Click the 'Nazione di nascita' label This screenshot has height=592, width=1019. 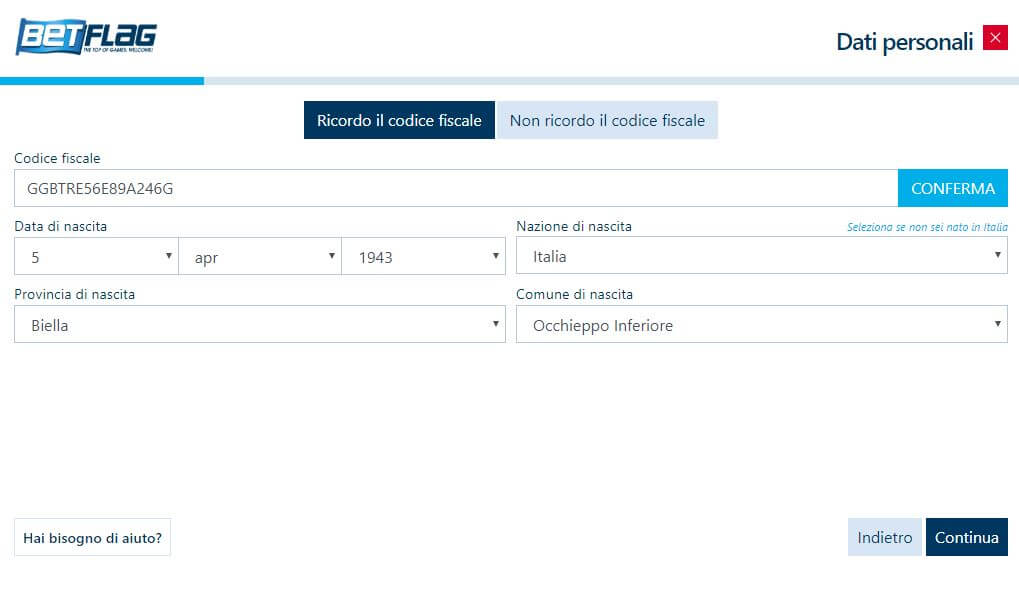[x=574, y=226]
